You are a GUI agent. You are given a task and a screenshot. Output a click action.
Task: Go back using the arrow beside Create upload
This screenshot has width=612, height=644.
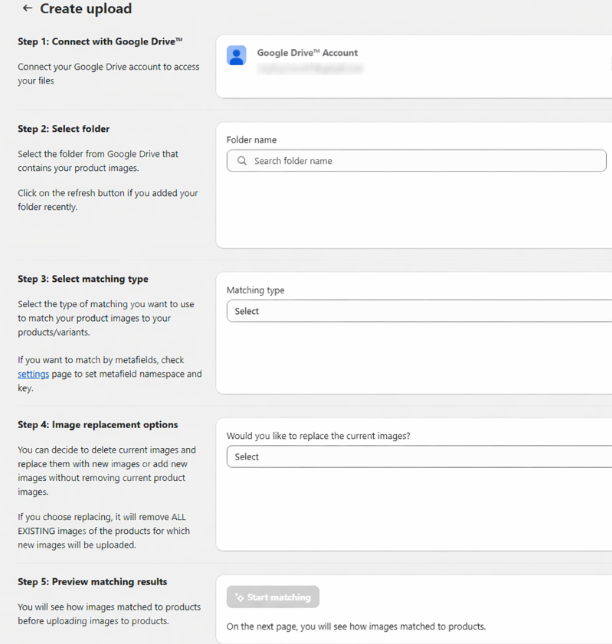pyautogui.click(x=27, y=9)
